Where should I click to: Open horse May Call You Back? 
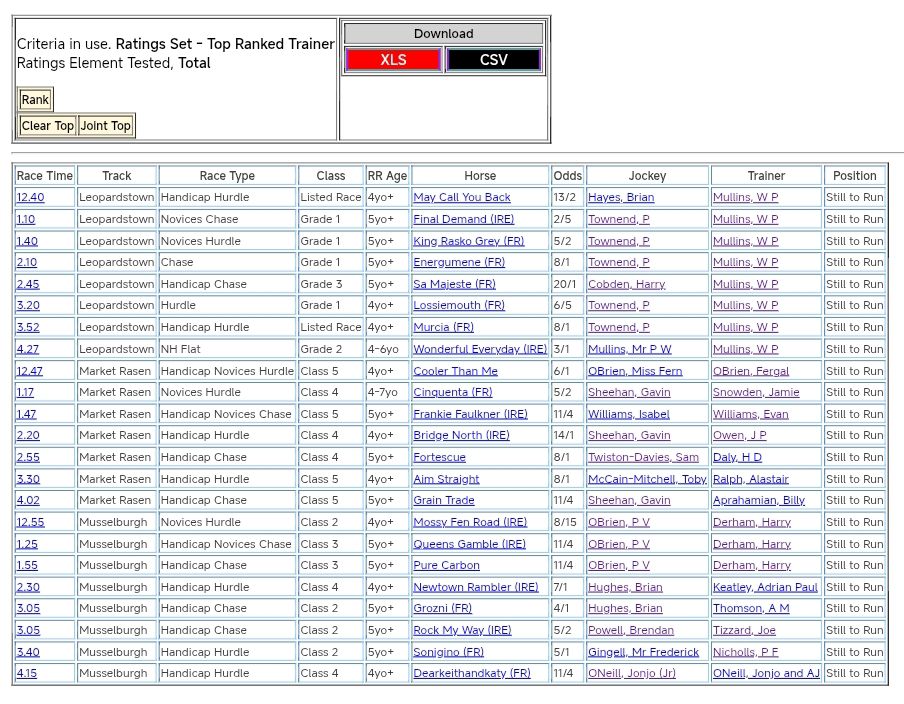(x=462, y=198)
